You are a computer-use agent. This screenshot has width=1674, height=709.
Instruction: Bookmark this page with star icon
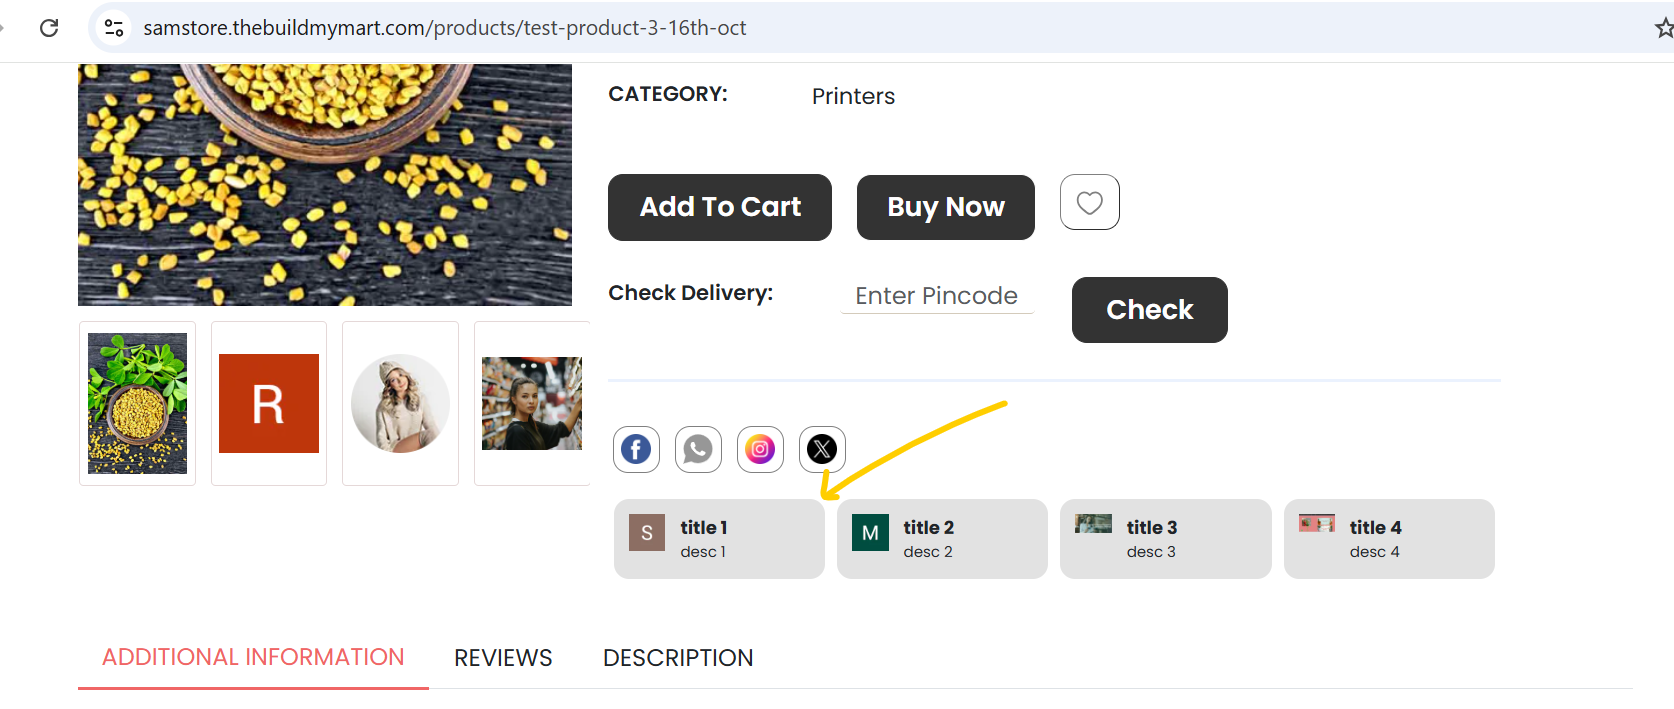tap(1663, 28)
